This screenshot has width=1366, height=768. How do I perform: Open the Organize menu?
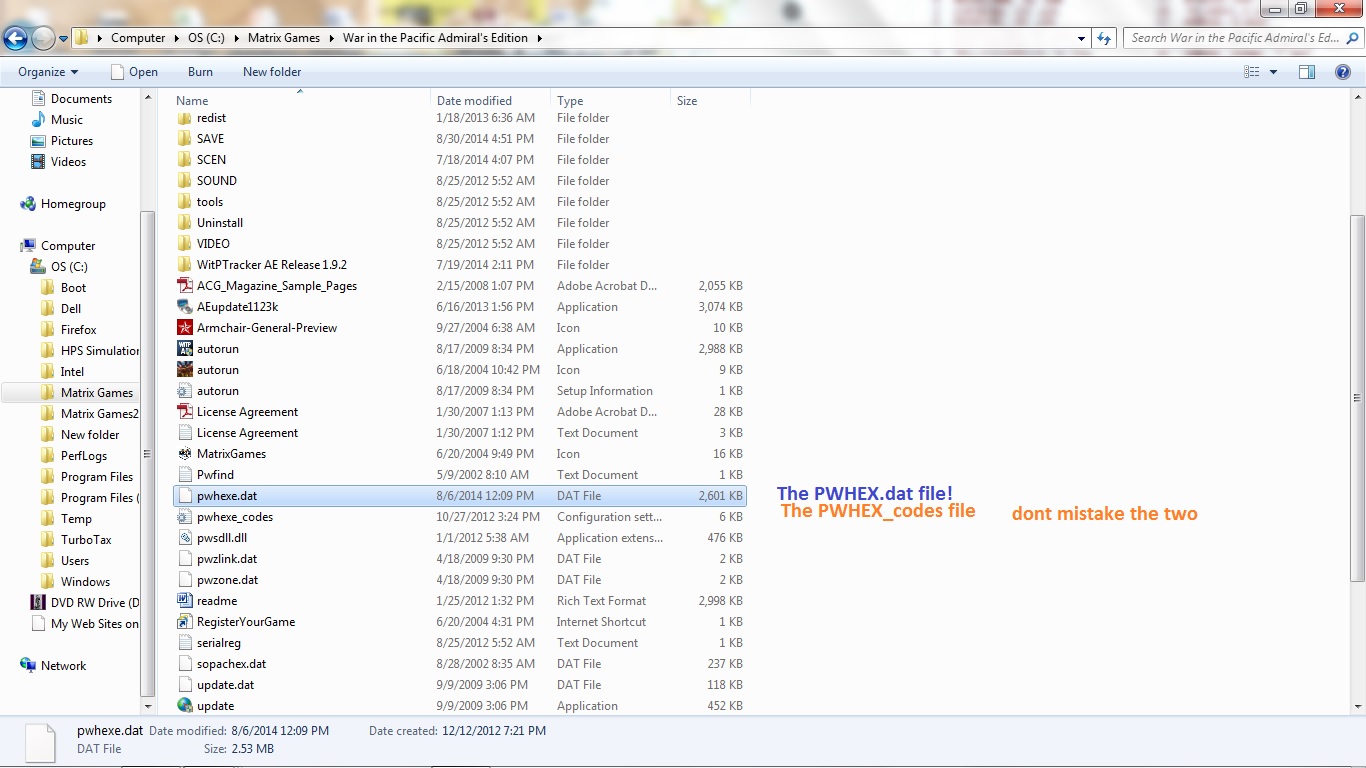click(48, 72)
